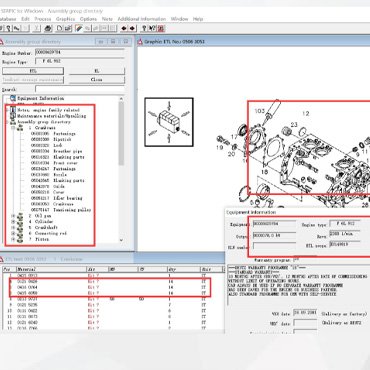370x370 pixels.
Task: Expand the 5 Crankshaft node
Action: (x=13, y=228)
